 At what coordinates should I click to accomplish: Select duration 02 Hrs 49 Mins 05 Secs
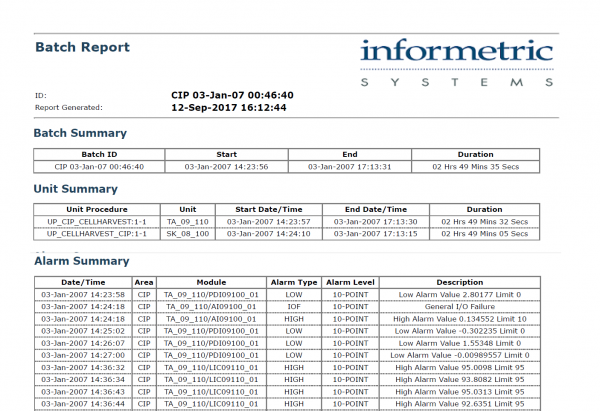[x=484, y=234]
